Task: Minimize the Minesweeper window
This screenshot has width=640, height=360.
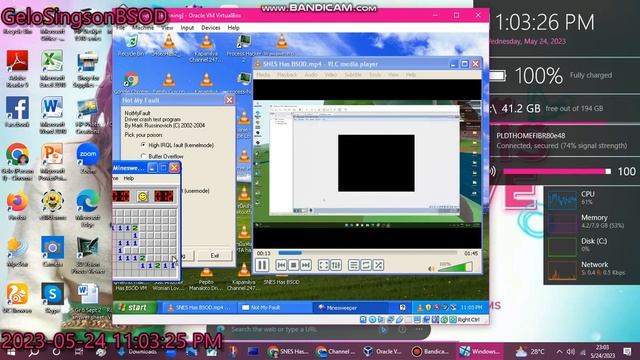Action: pyautogui.click(x=152, y=168)
